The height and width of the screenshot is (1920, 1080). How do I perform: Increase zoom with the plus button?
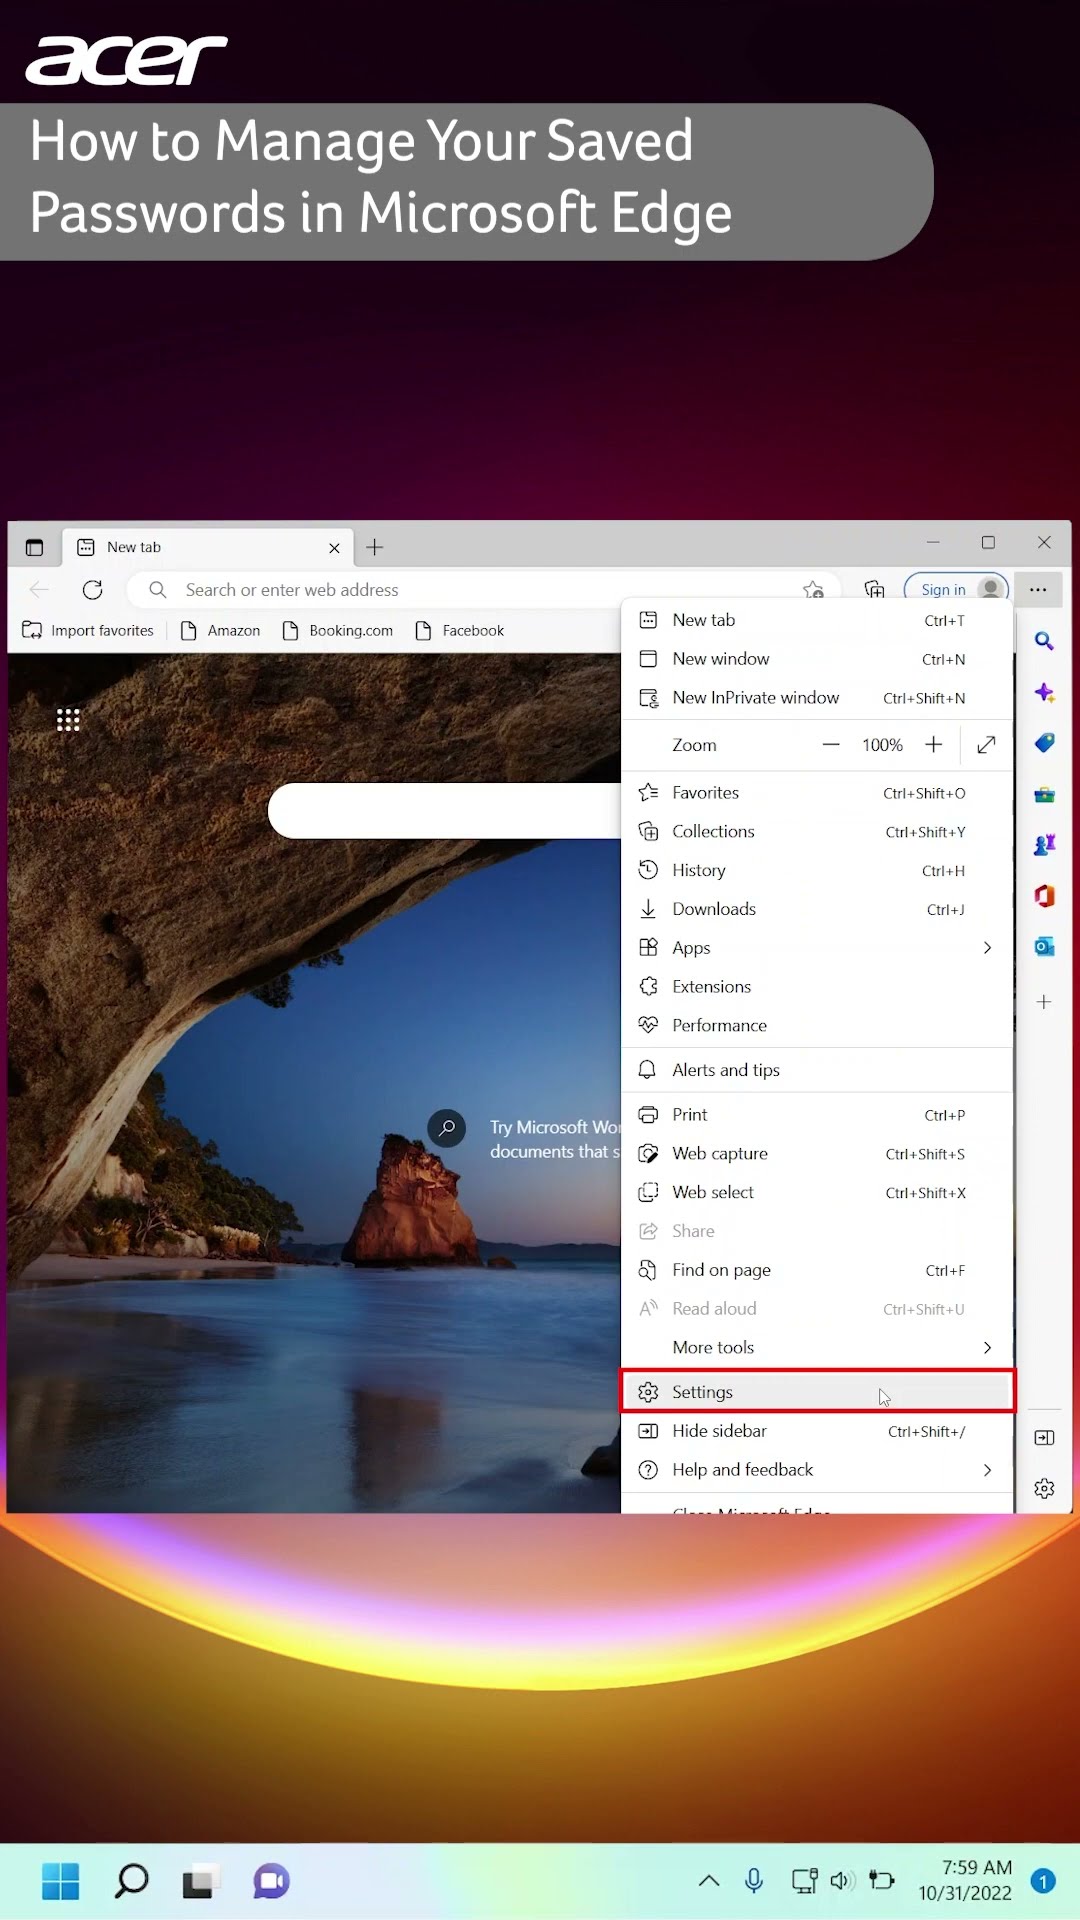point(934,745)
